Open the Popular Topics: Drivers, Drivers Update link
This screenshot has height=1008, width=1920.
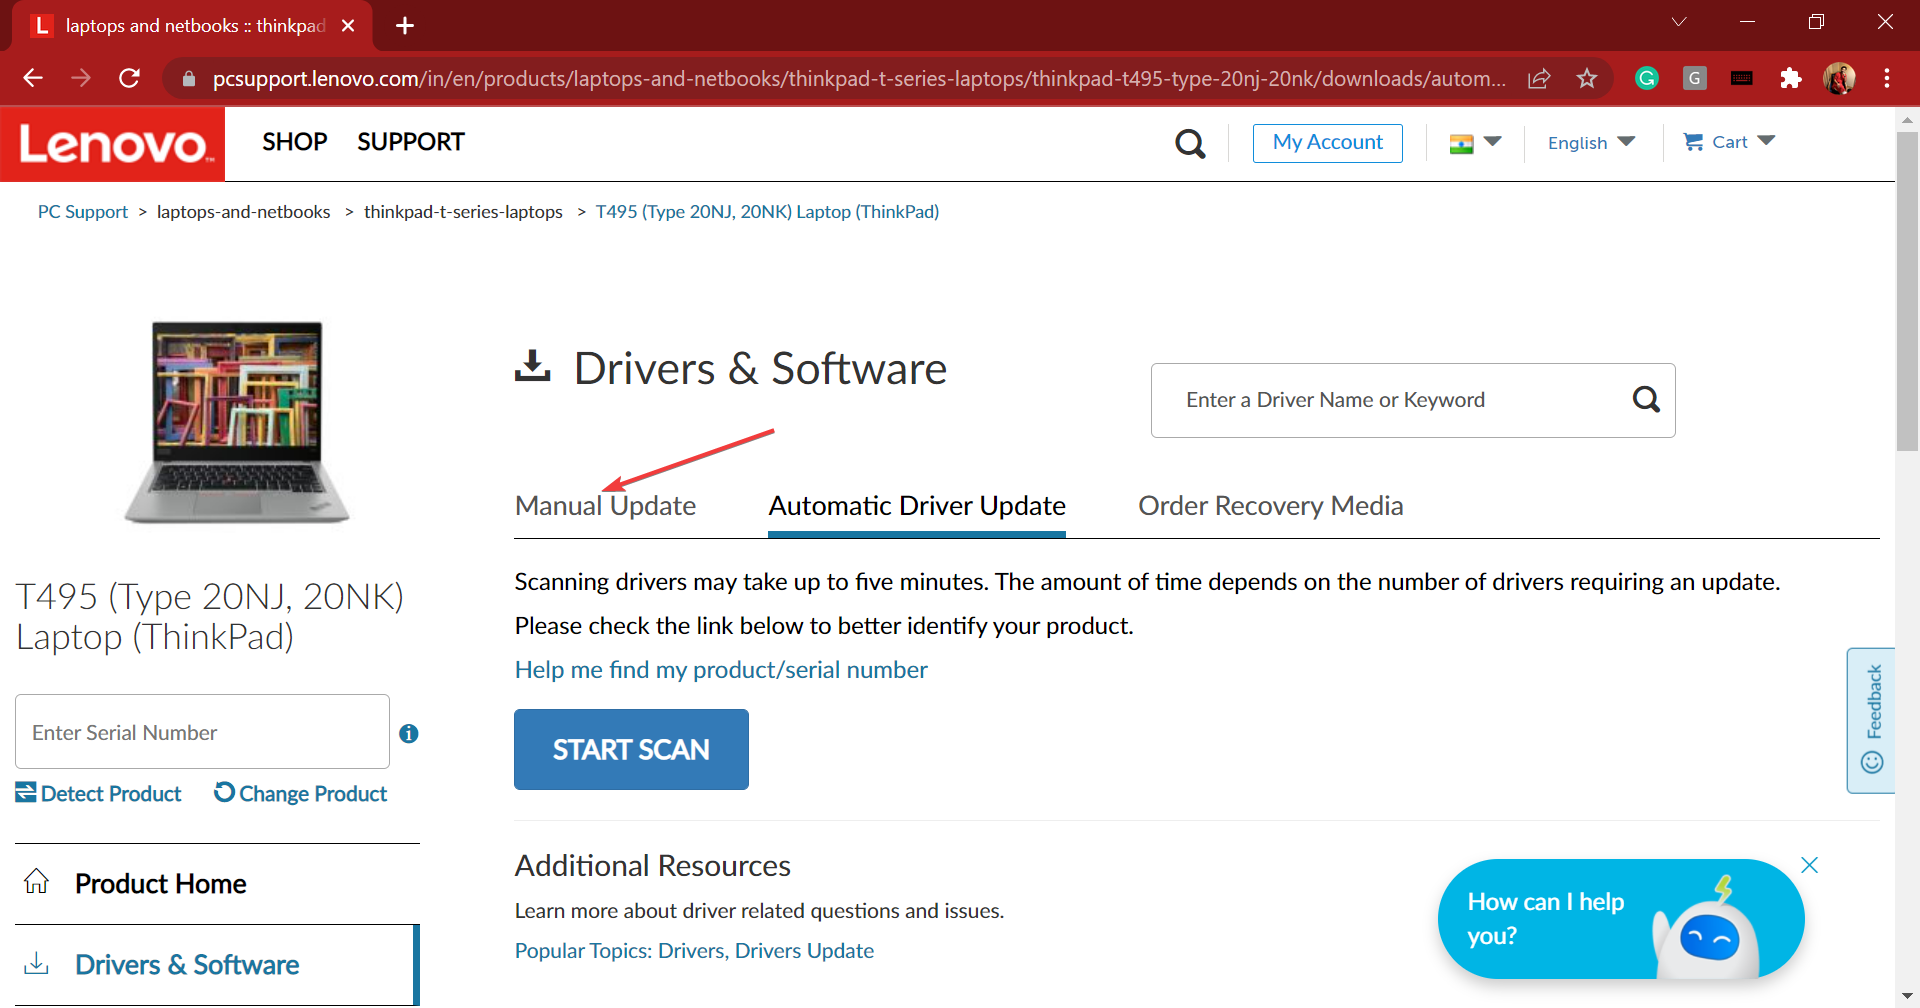click(694, 951)
